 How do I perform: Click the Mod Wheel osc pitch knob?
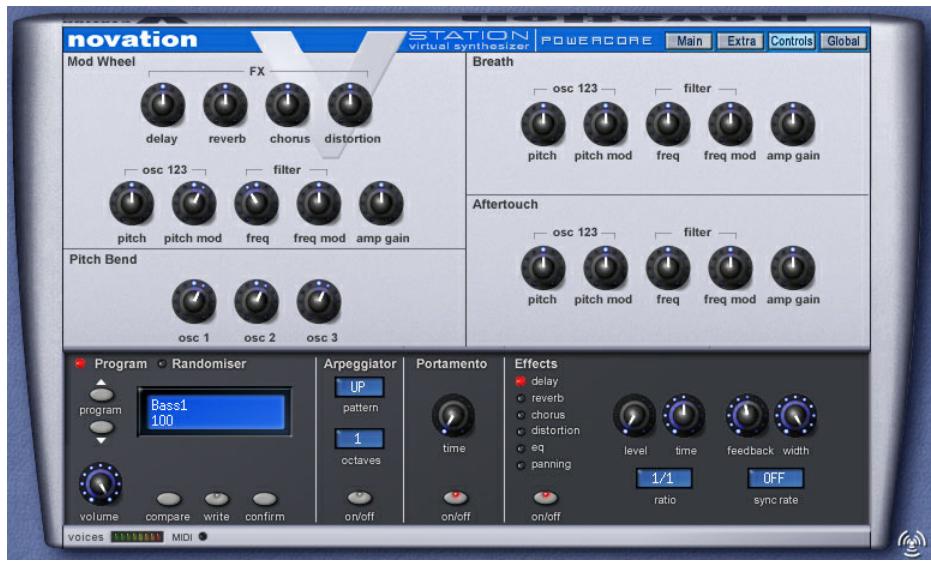[x=131, y=204]
